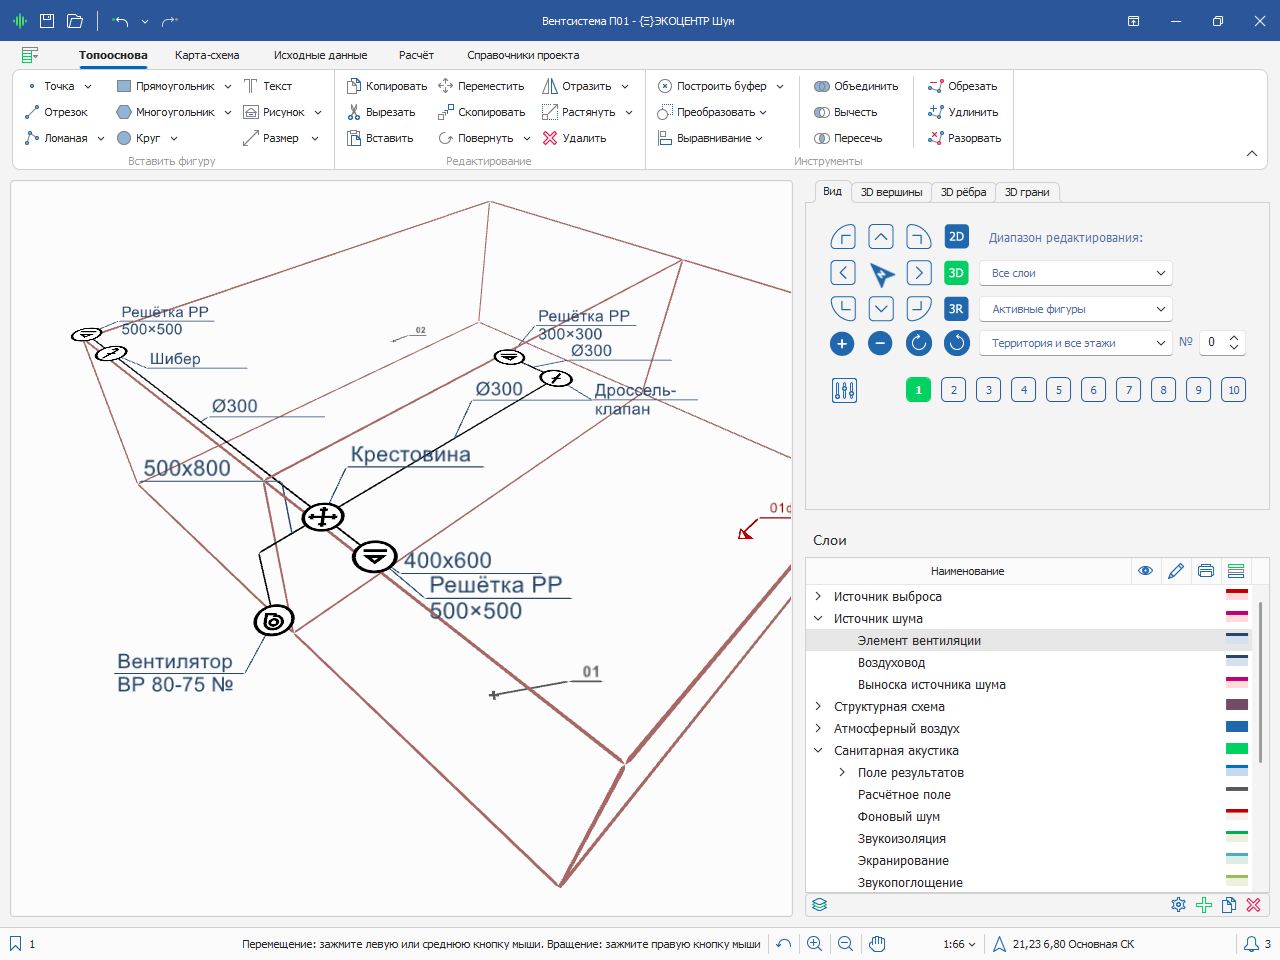Click the add layer green plus icon
1280x960 pixels.
tap(1204, 905)
